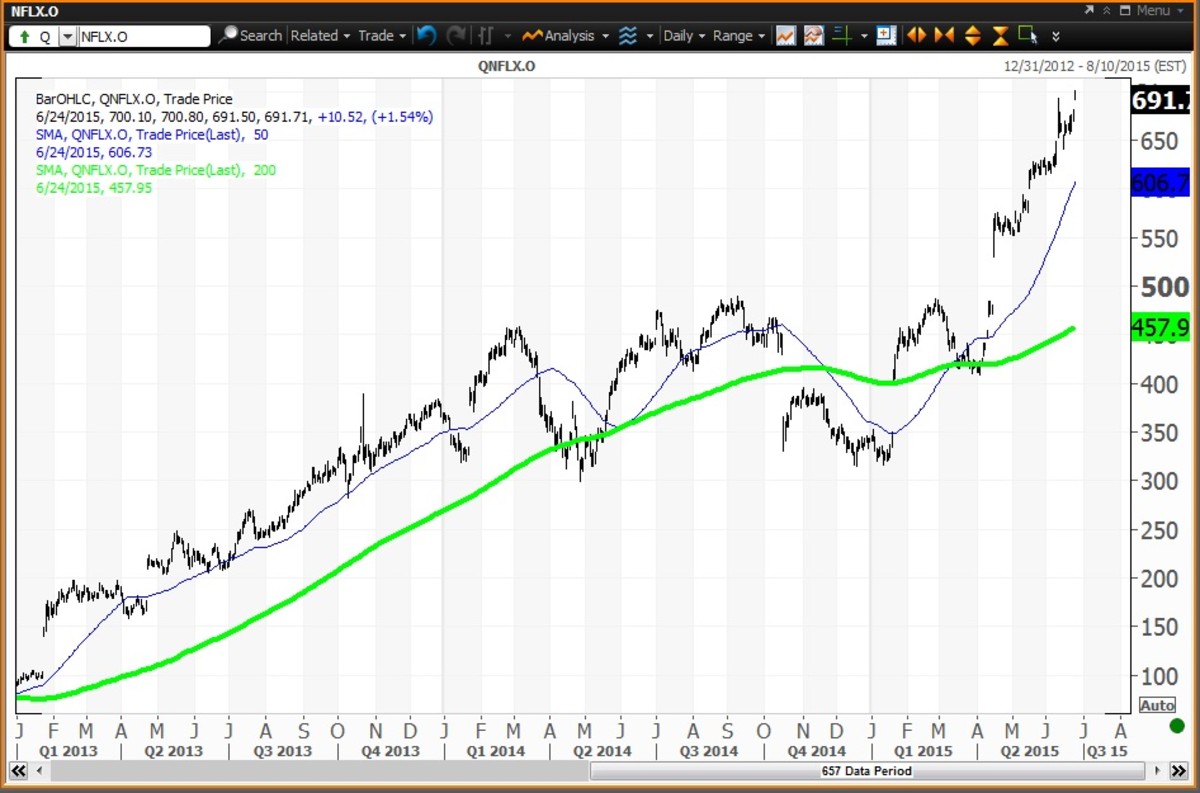Viewport: 1200px width, 793px height.
Task: Click the grey Redo arrow
Action: (x=456, y=35)
